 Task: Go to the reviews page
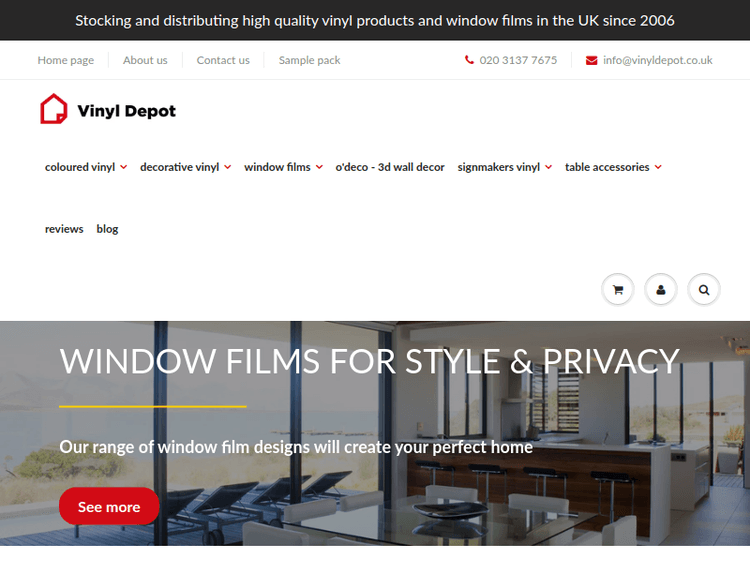pos(64,229)
